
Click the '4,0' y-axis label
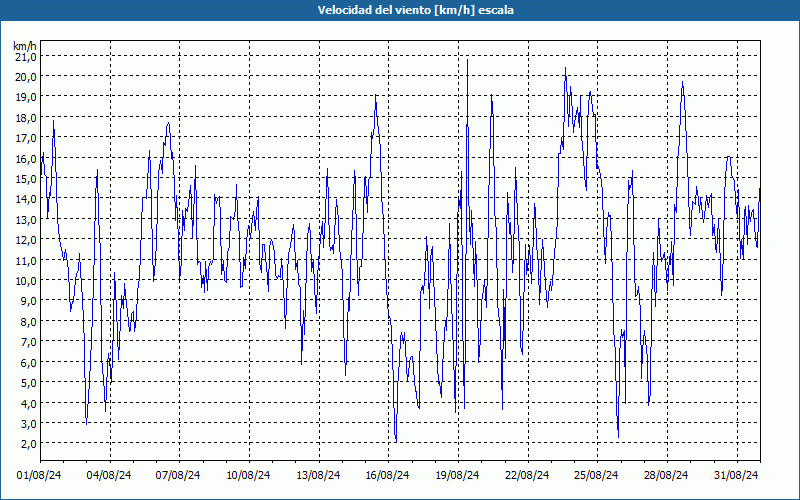(29, 404)
